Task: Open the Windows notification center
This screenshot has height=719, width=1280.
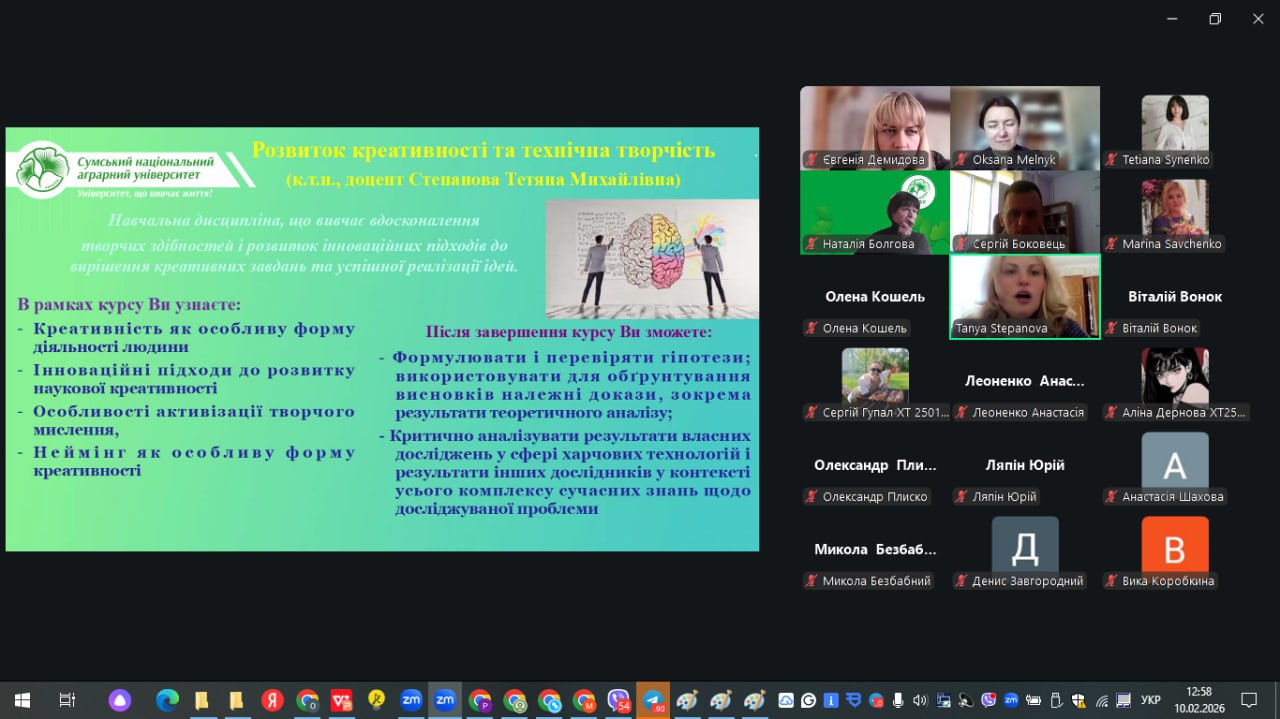Action: point(1248,700)
